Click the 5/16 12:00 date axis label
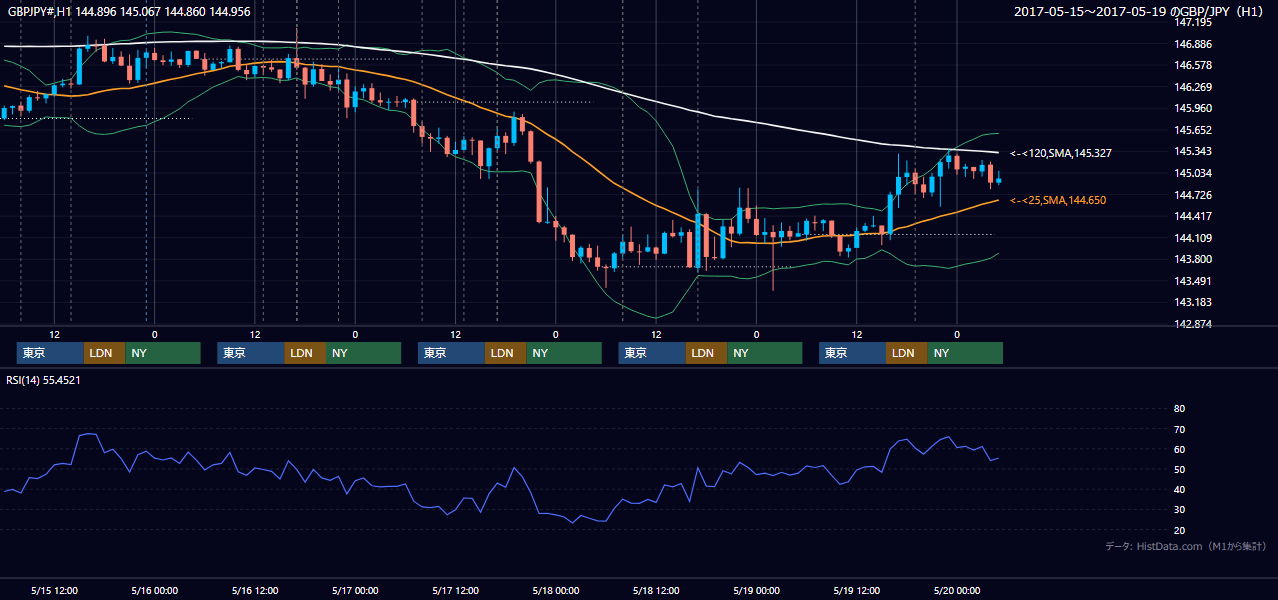This screenshot has width=1278, height=600. (x=255, y=590)
